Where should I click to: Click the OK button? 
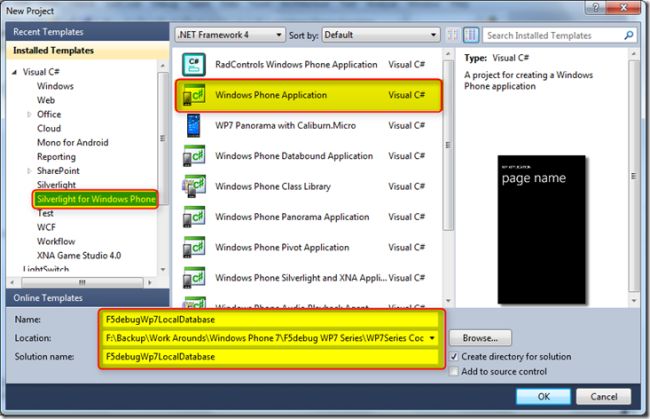543,397
